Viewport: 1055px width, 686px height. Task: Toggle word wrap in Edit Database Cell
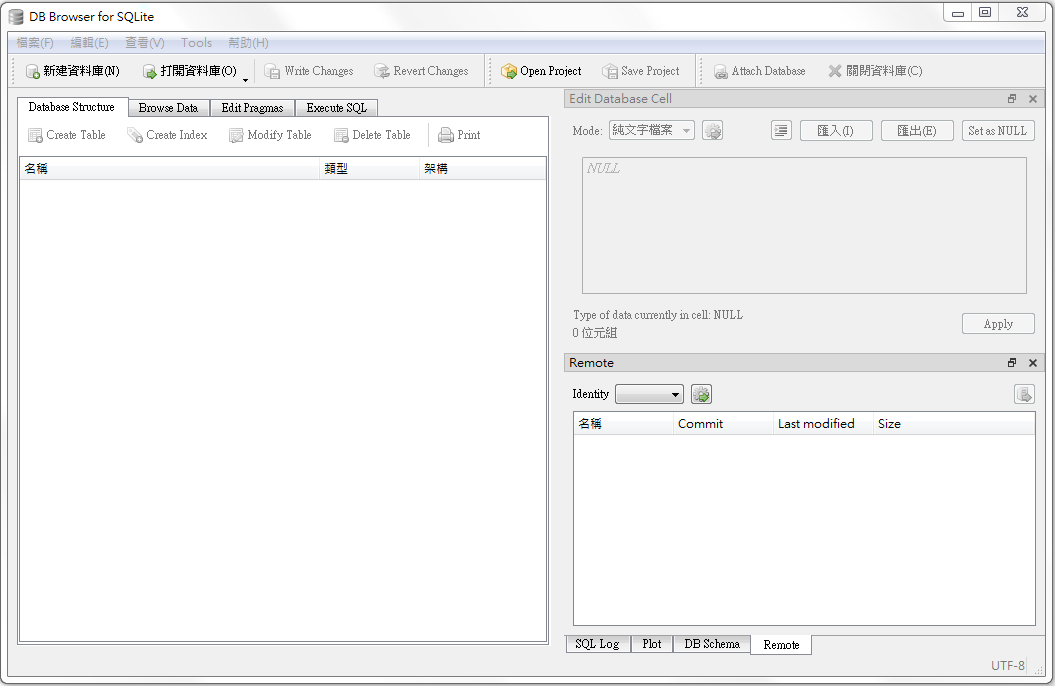tap(781, 130)
